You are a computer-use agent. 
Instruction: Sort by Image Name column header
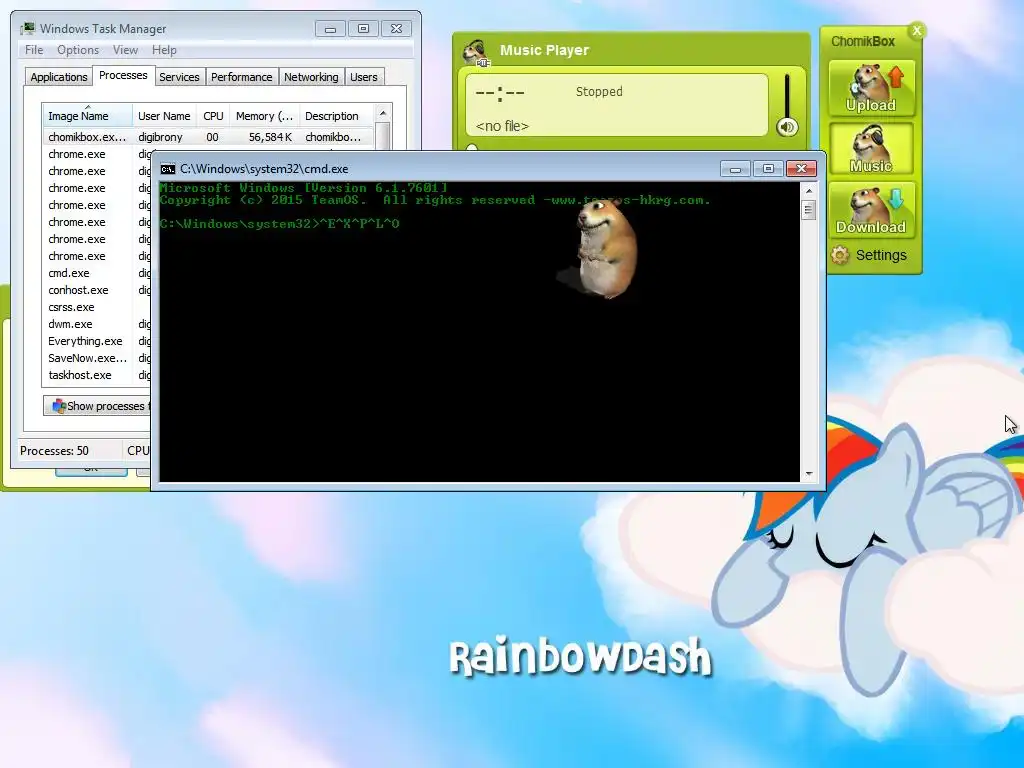coord(87,116)
